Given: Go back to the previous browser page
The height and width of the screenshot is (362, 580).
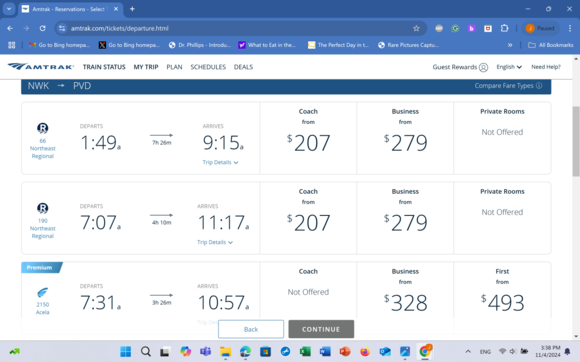Looking at the screenshot, I should [10, 28].
